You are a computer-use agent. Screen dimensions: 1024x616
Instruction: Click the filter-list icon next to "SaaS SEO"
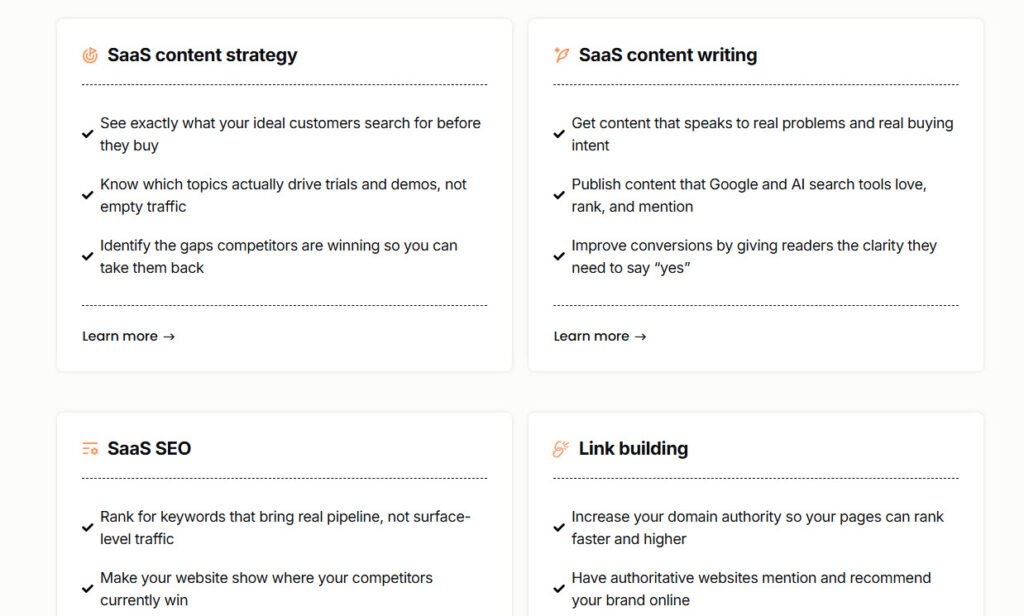(x=89, y=448)
